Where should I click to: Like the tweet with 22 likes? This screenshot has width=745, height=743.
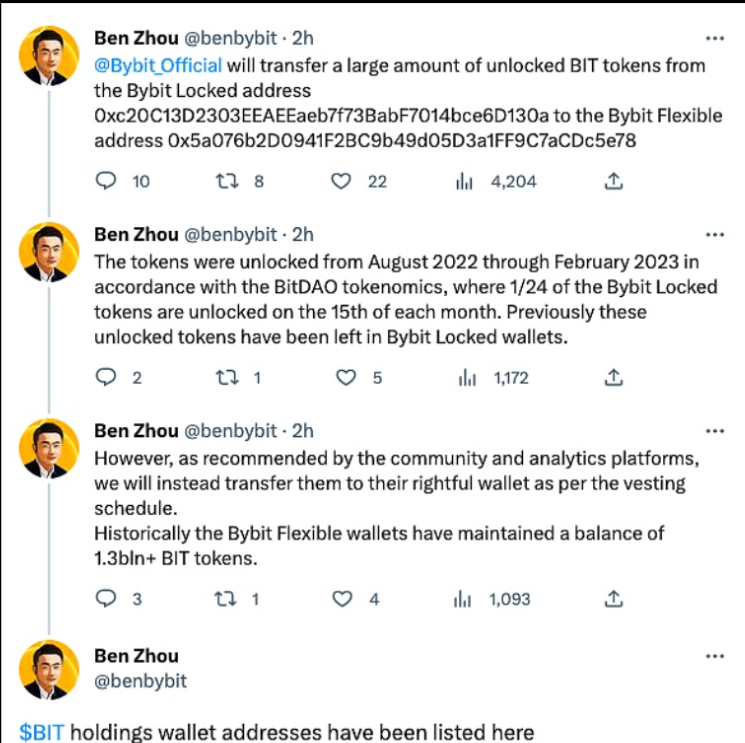[343, 181]
